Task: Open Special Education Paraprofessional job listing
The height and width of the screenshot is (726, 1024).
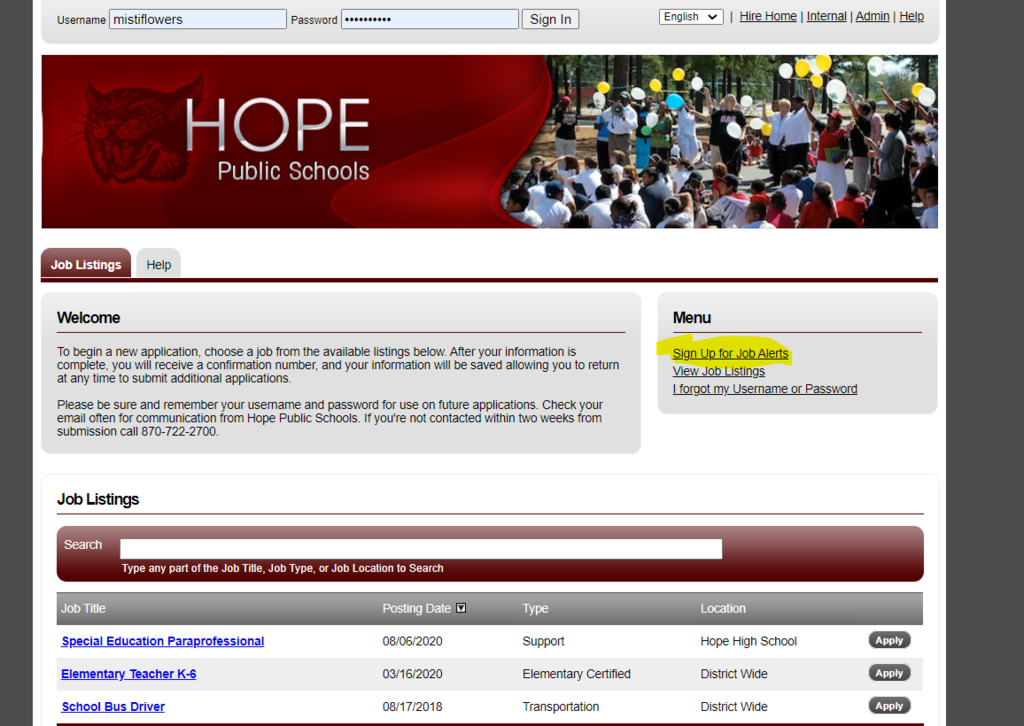Action: pyautogui.click(x=163, y=641)
